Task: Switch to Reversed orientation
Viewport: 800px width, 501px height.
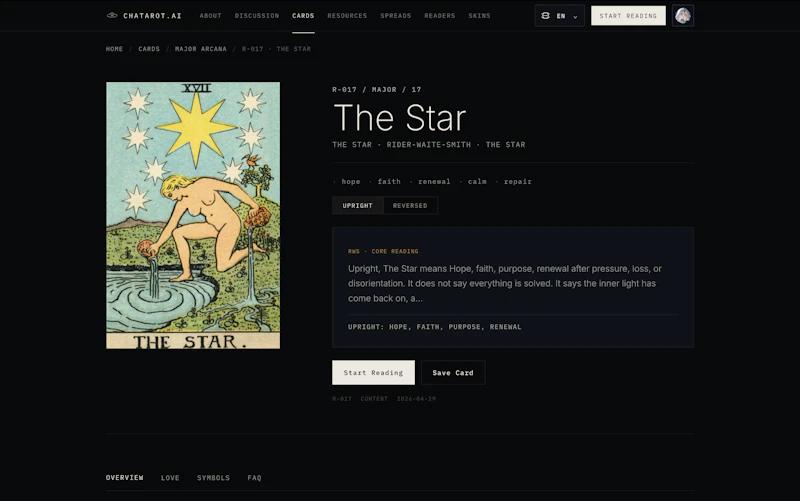Action: (410, 206)
